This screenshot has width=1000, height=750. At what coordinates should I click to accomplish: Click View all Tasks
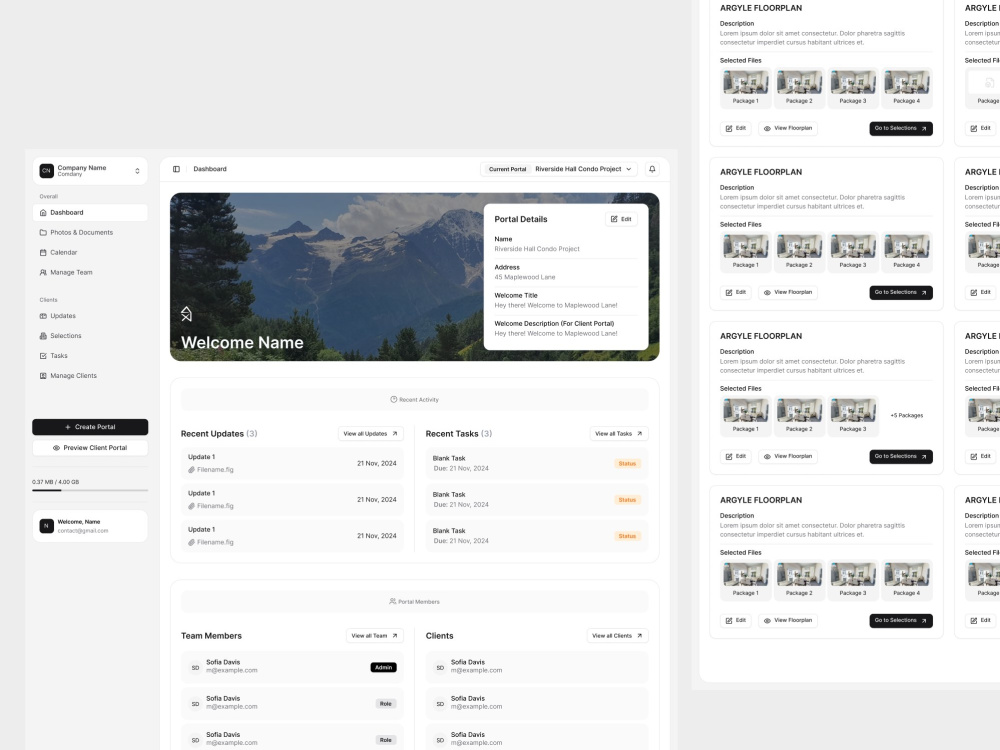(x=619, y=434)
